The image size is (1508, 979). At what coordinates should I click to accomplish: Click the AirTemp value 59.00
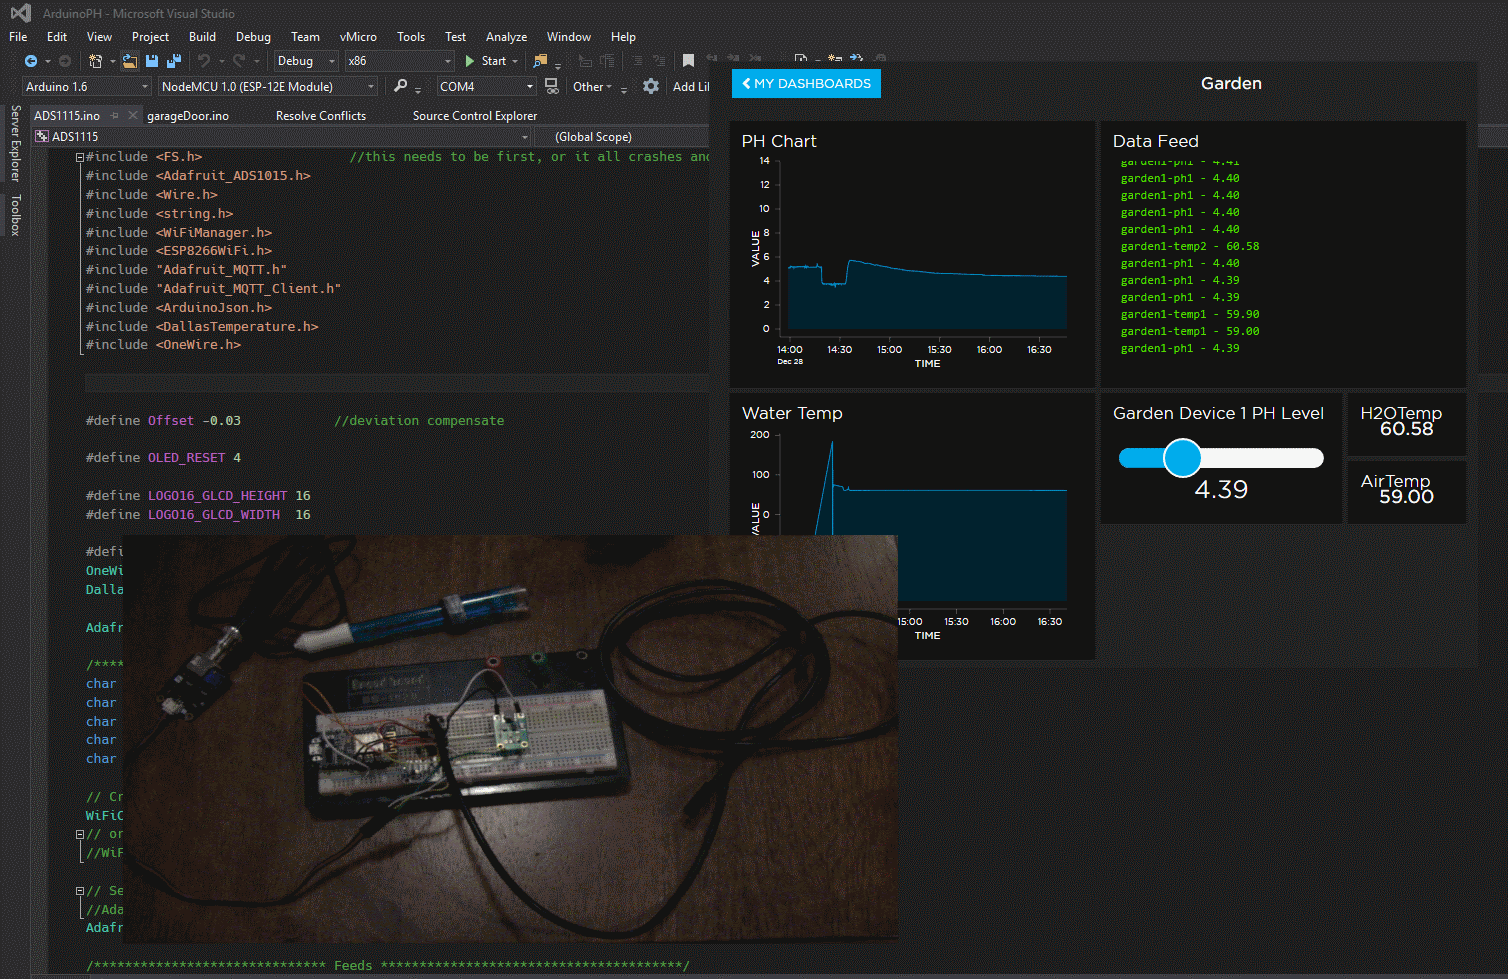[1406, 497]
